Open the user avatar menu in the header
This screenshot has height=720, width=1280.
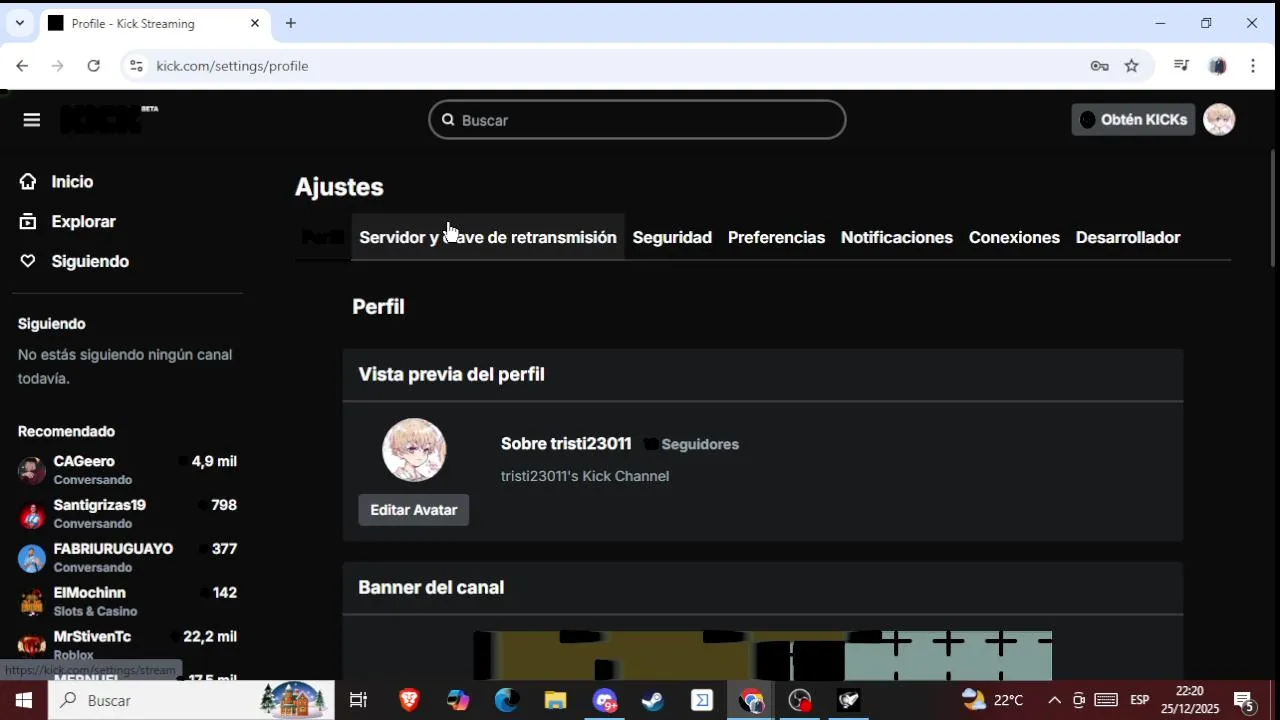(x=1219, y=120)
